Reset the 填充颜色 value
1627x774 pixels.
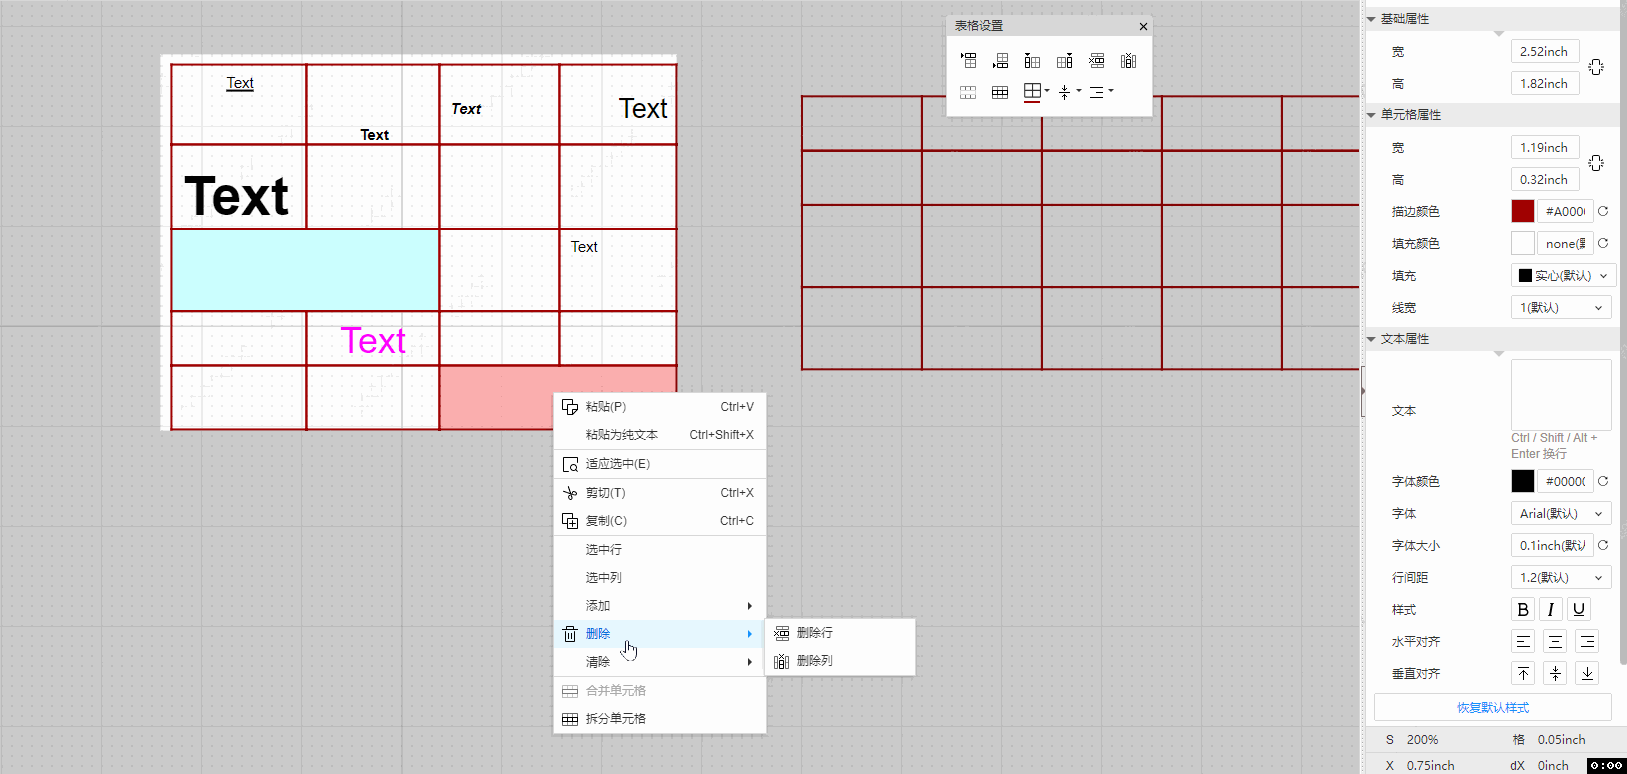(x=1603, y=243)
